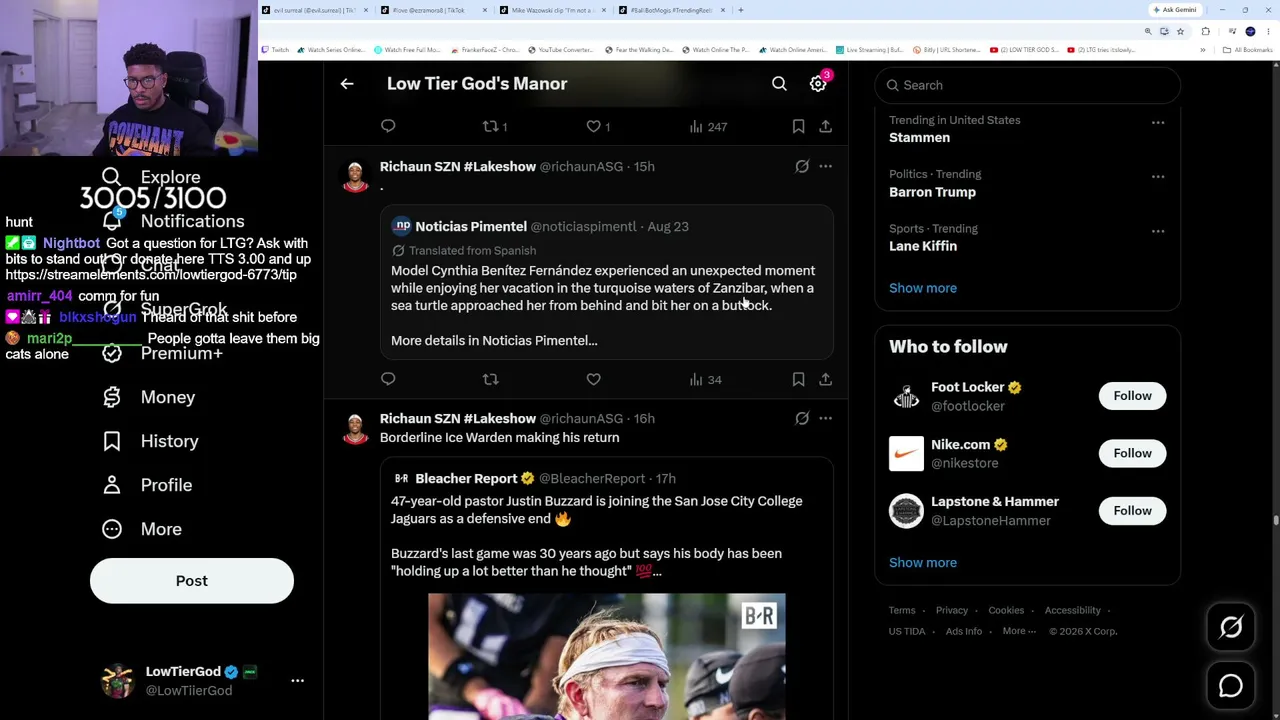Click the Post button
Image resolution: width=1280 pixels, height=720 pixels.
pyautogui.click(x=192, y=581)
